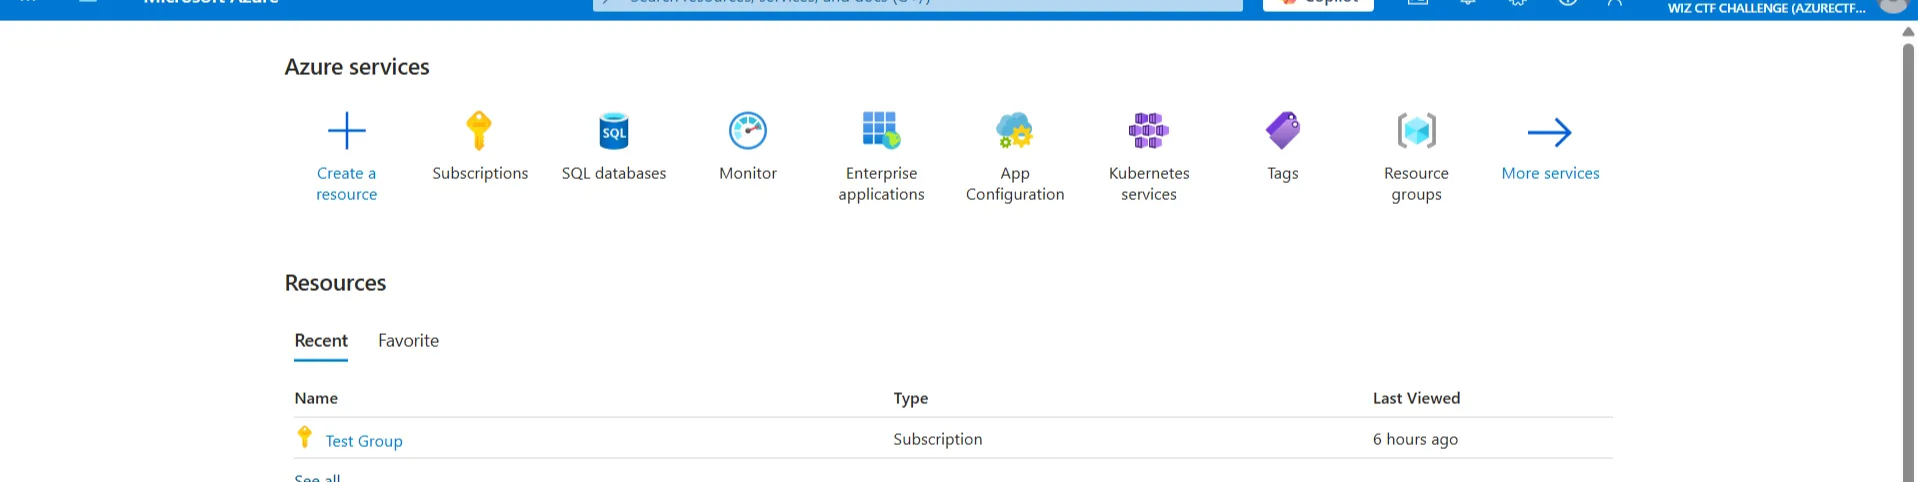The height and width of the screenshot is (482, 1918).
Task: Open the Kubernetes services icon
Action: point(1148,131)
